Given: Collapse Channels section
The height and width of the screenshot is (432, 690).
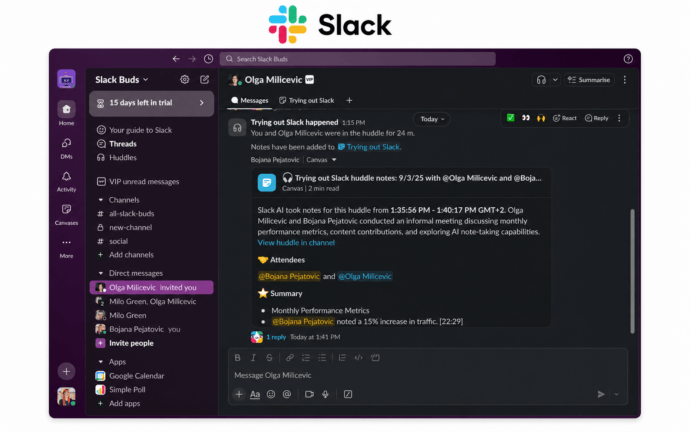Looking at the screenshot, I should 101,200.
